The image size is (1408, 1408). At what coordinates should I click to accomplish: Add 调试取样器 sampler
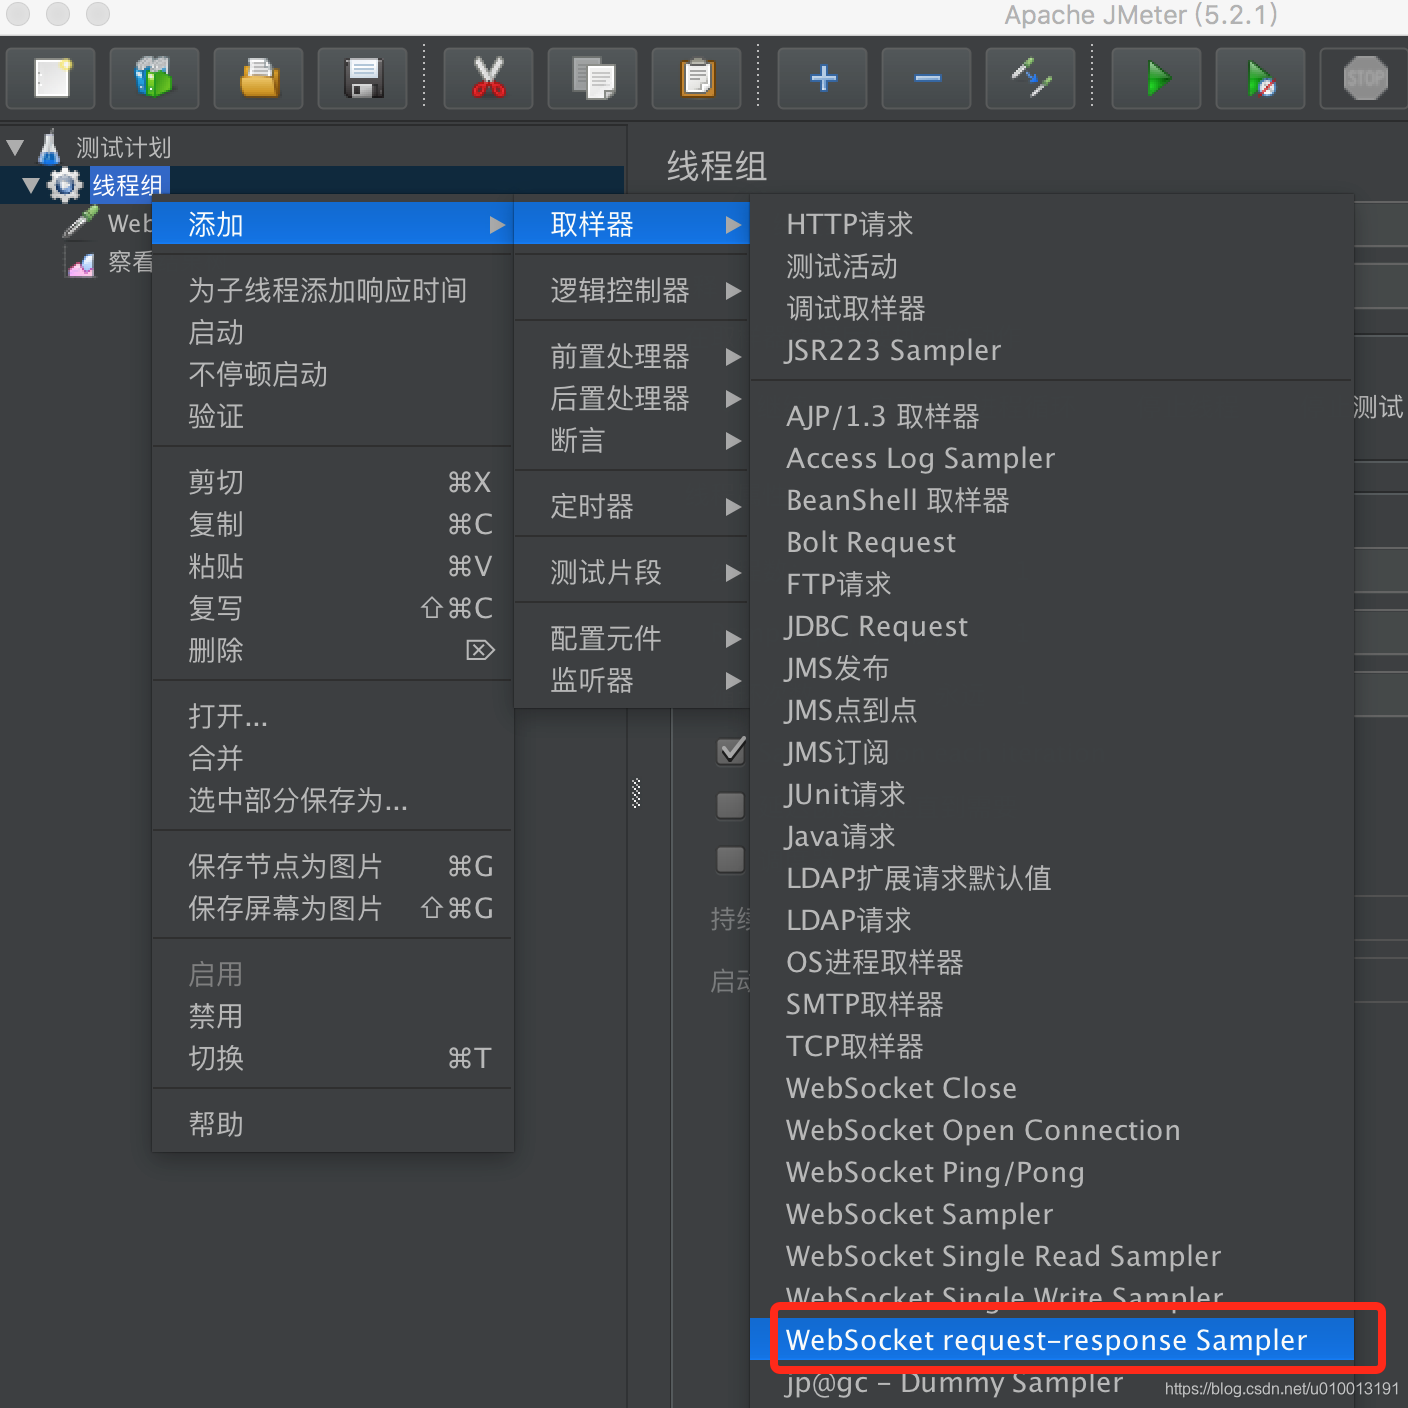coord(1052,309)
